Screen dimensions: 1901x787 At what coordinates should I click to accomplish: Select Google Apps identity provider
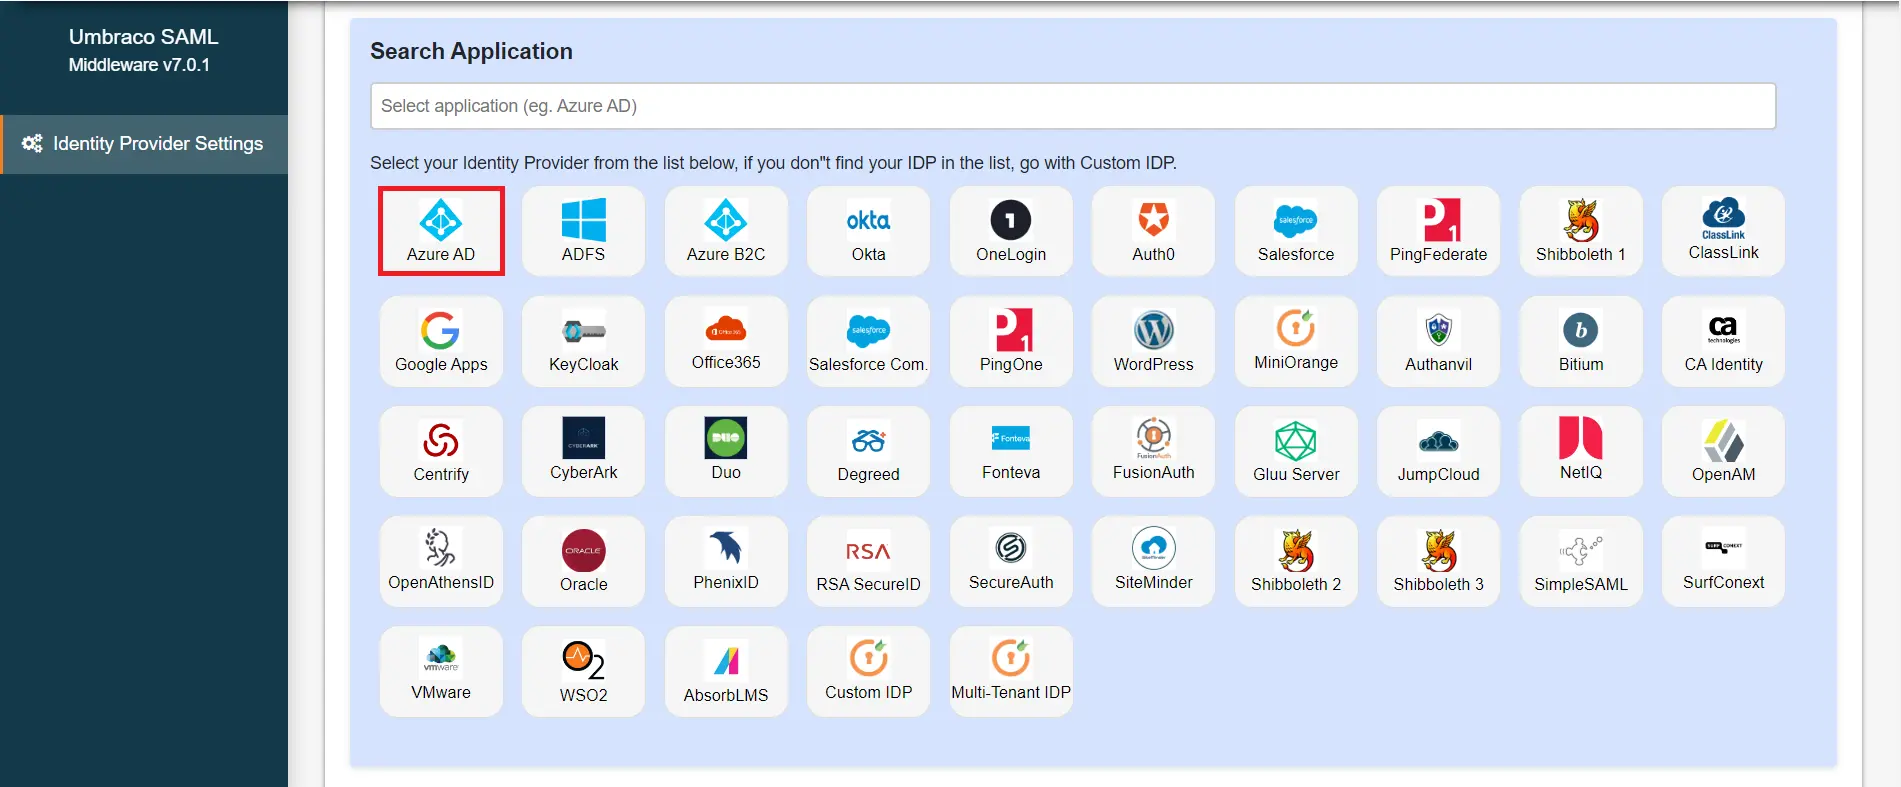pyautogui.click(x=441, y=341)
